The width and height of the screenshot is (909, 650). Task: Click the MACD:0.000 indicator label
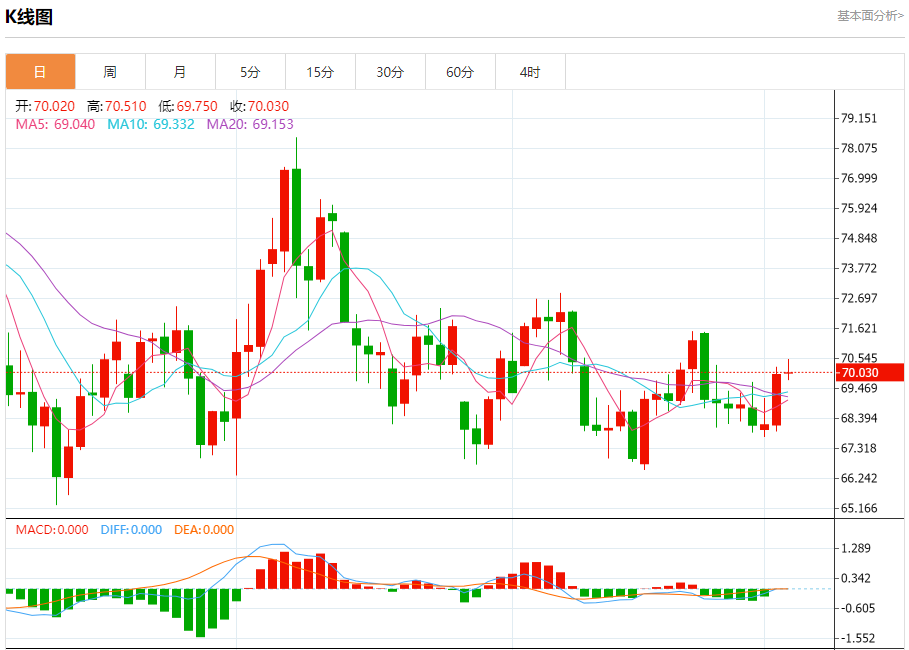52,529
